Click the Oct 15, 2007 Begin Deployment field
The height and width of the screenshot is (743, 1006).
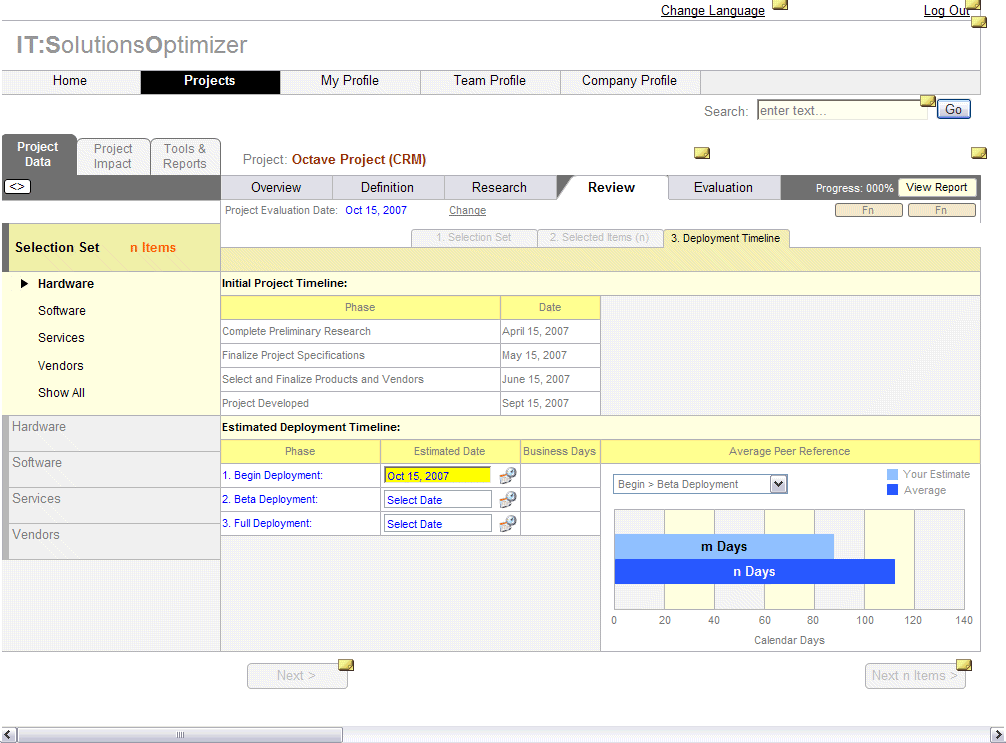(438, 475)
